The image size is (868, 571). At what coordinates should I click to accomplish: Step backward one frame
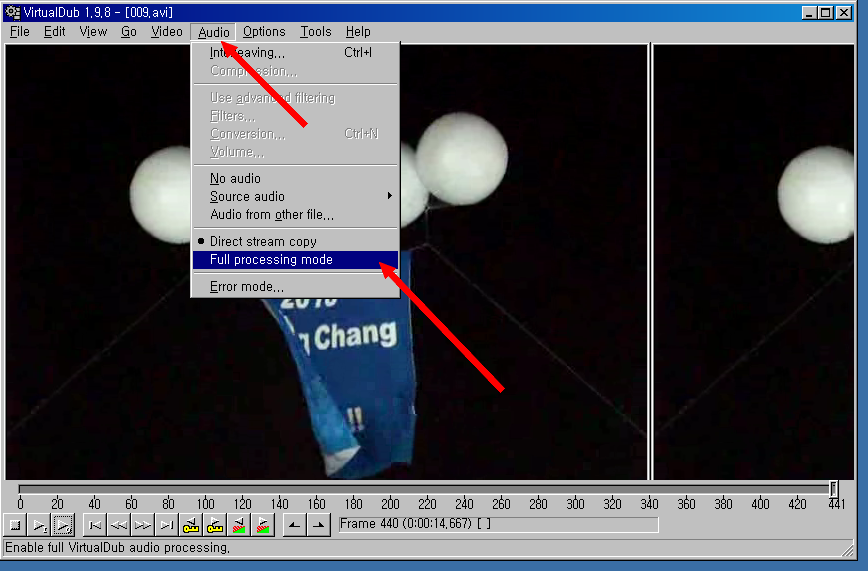point(119,525)
